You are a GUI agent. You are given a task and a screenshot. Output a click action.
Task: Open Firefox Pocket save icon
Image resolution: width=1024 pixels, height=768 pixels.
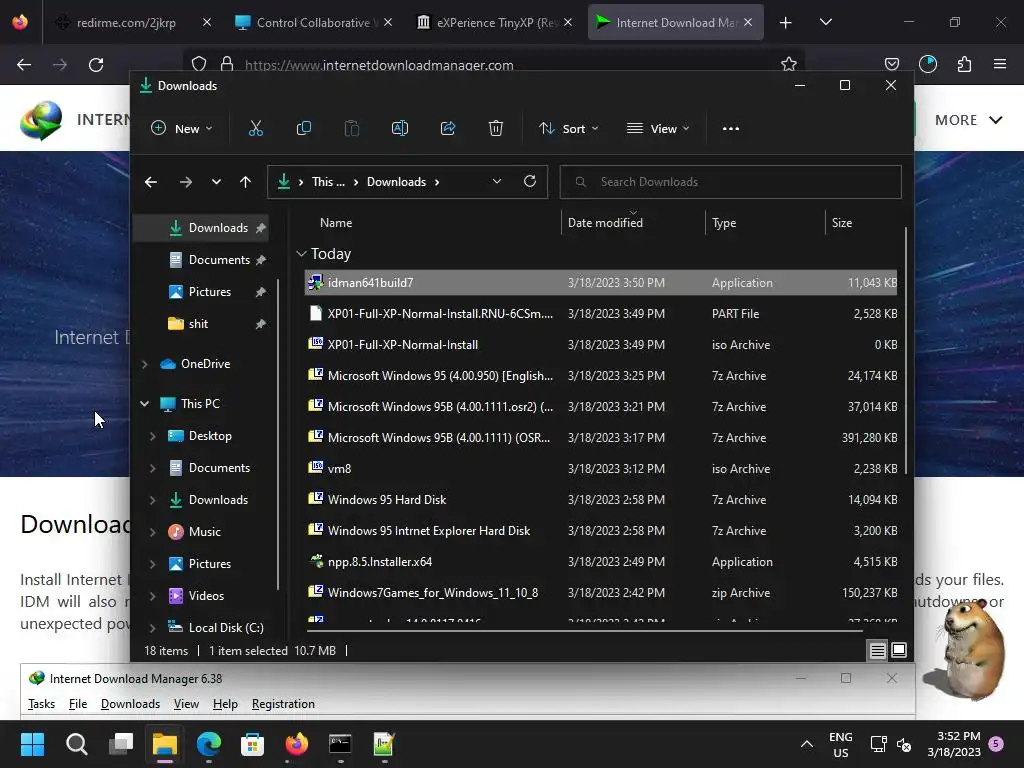891,64
